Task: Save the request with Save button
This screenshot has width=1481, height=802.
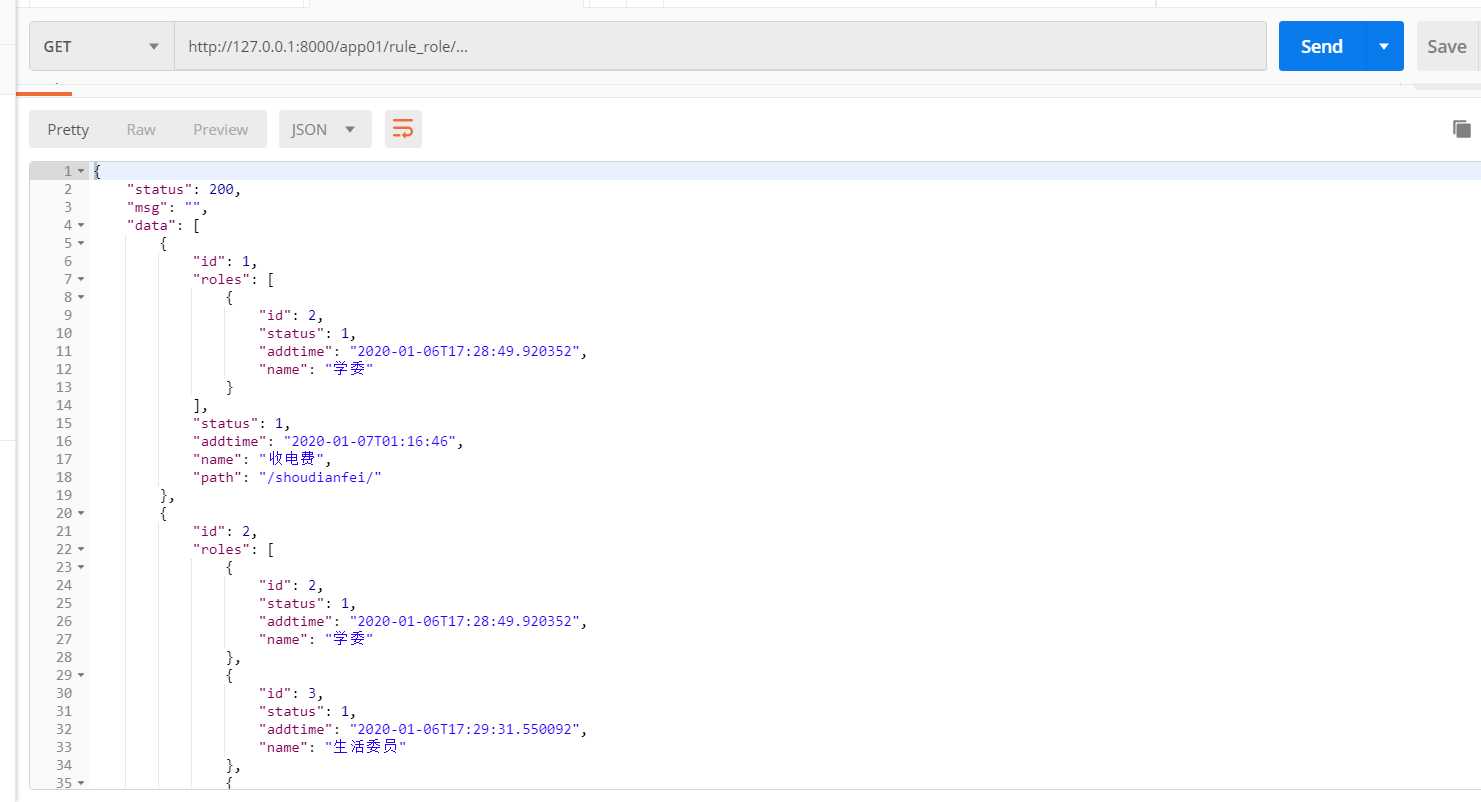Action: point(1446,47)
